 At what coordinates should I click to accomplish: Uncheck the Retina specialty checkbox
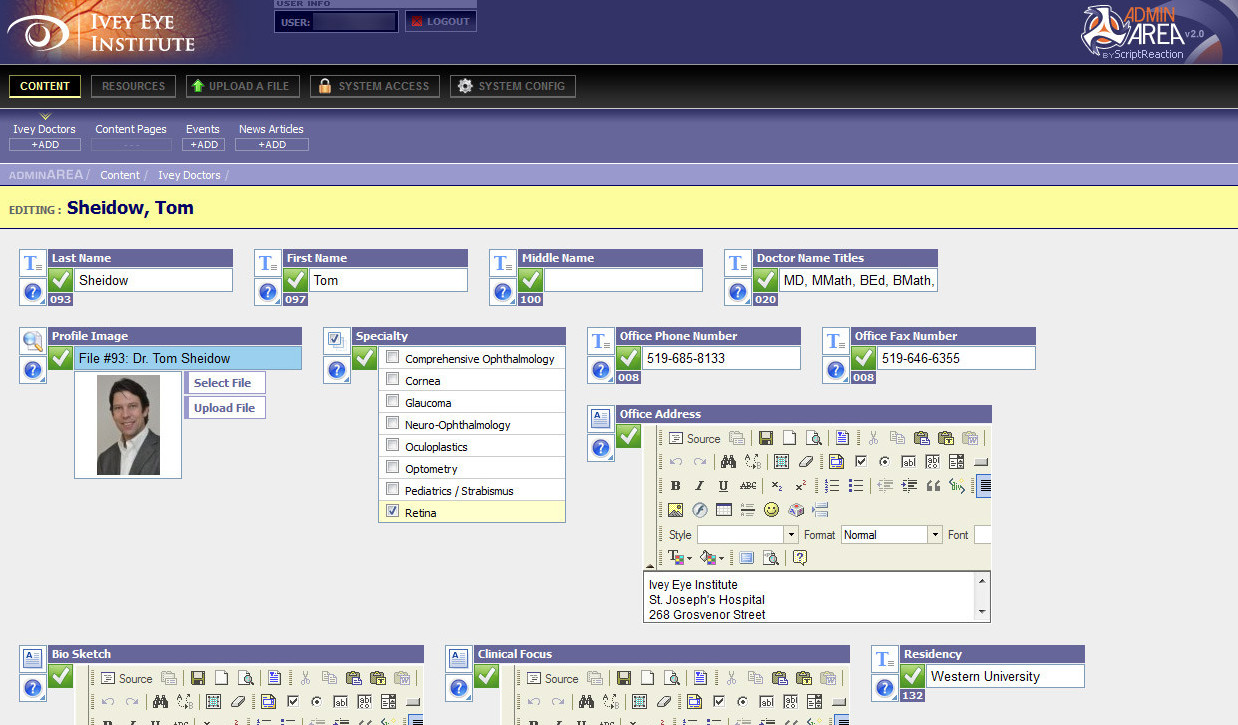393,511
